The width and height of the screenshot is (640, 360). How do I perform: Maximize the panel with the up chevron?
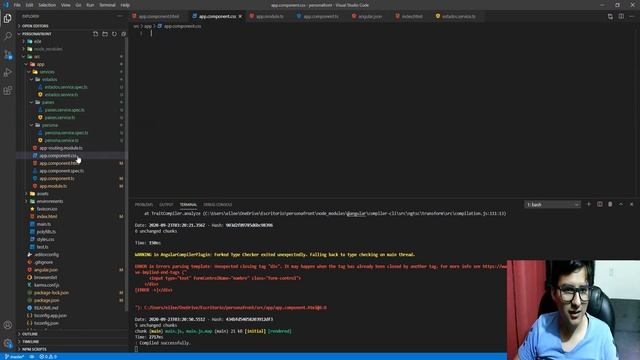pyautogui.click(x=621, y=204)
